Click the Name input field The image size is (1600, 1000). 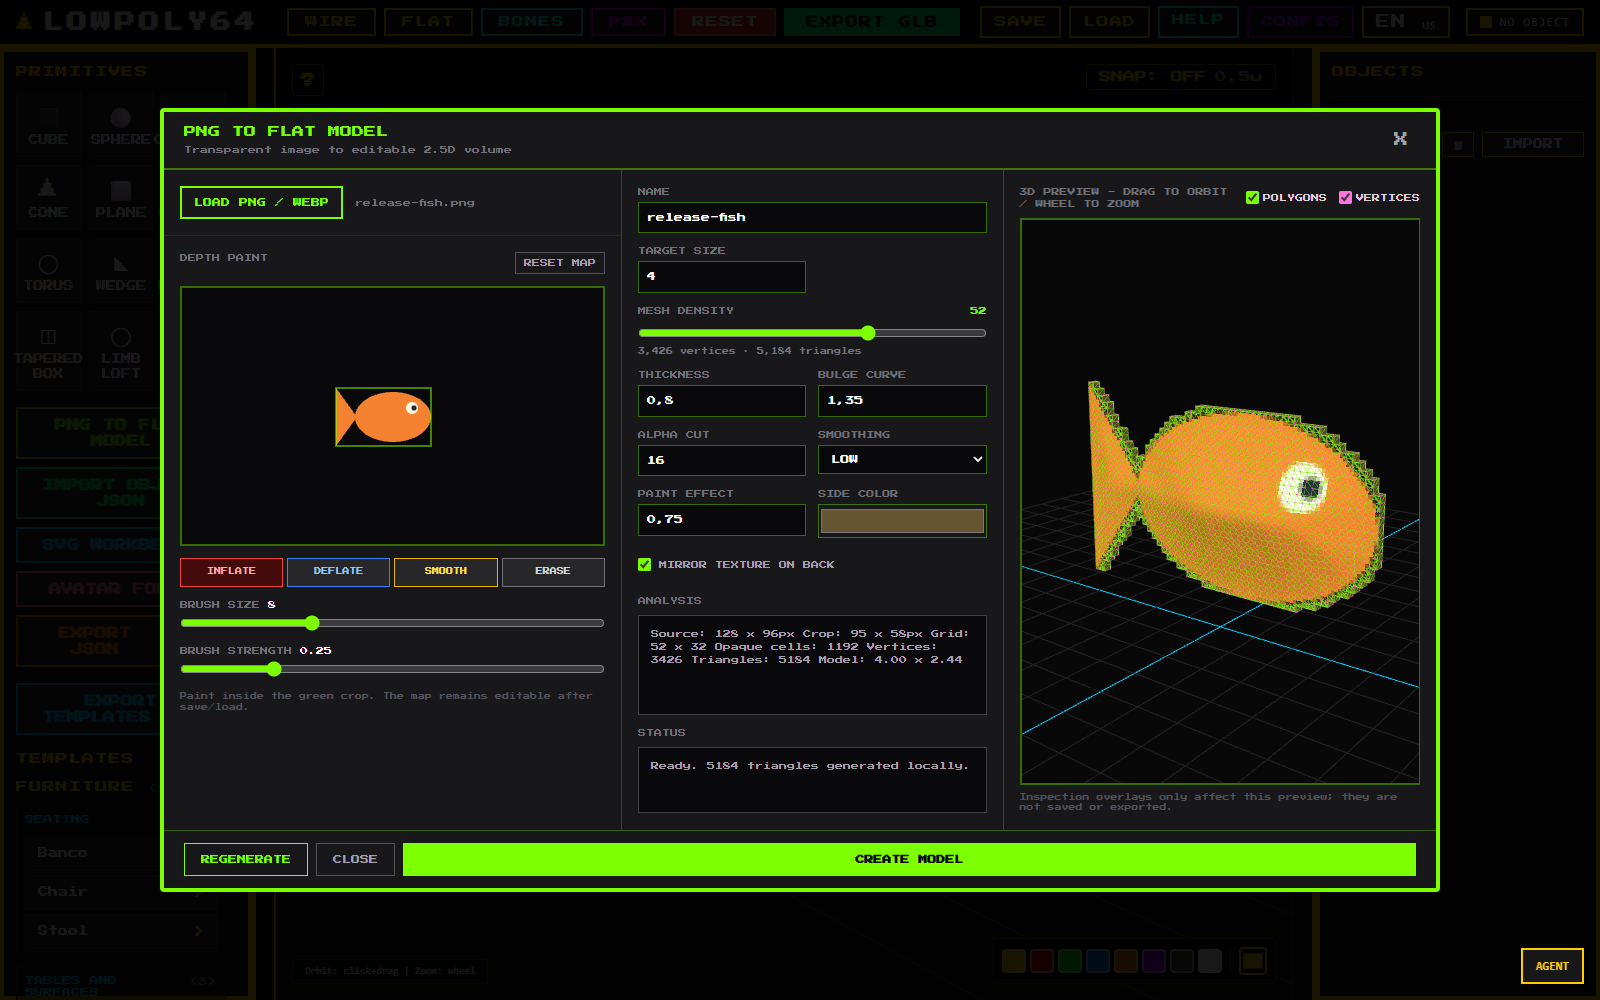pos(812,217)
